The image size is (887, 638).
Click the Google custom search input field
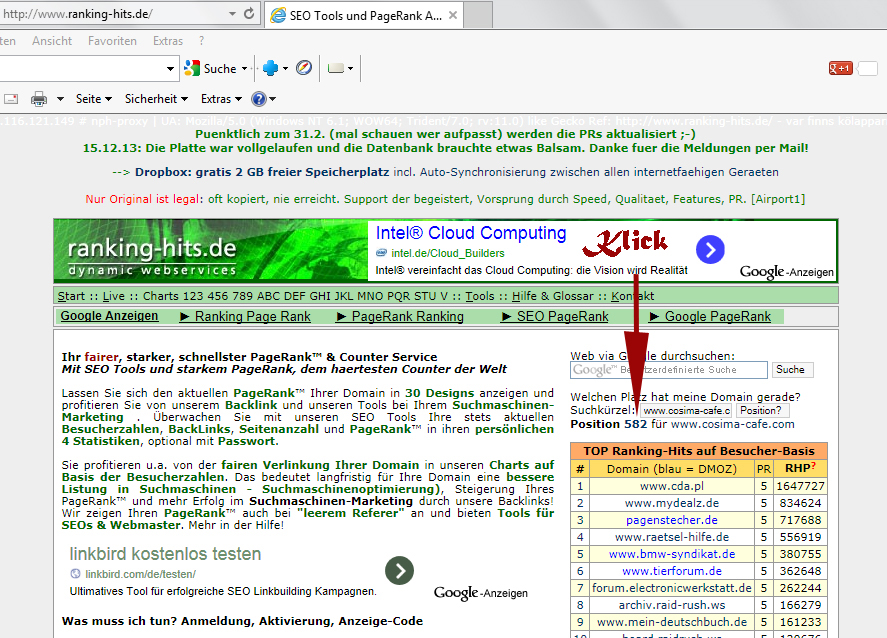668,370
